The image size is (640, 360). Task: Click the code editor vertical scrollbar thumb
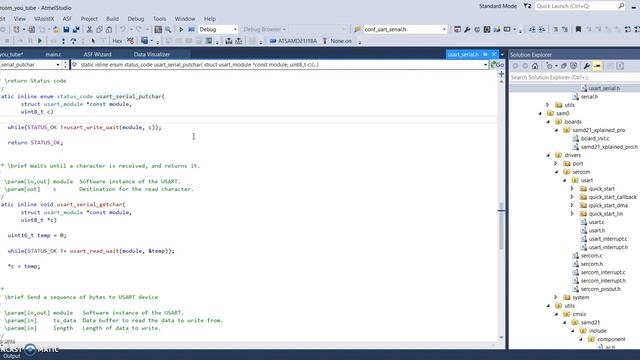pos(501,225)
